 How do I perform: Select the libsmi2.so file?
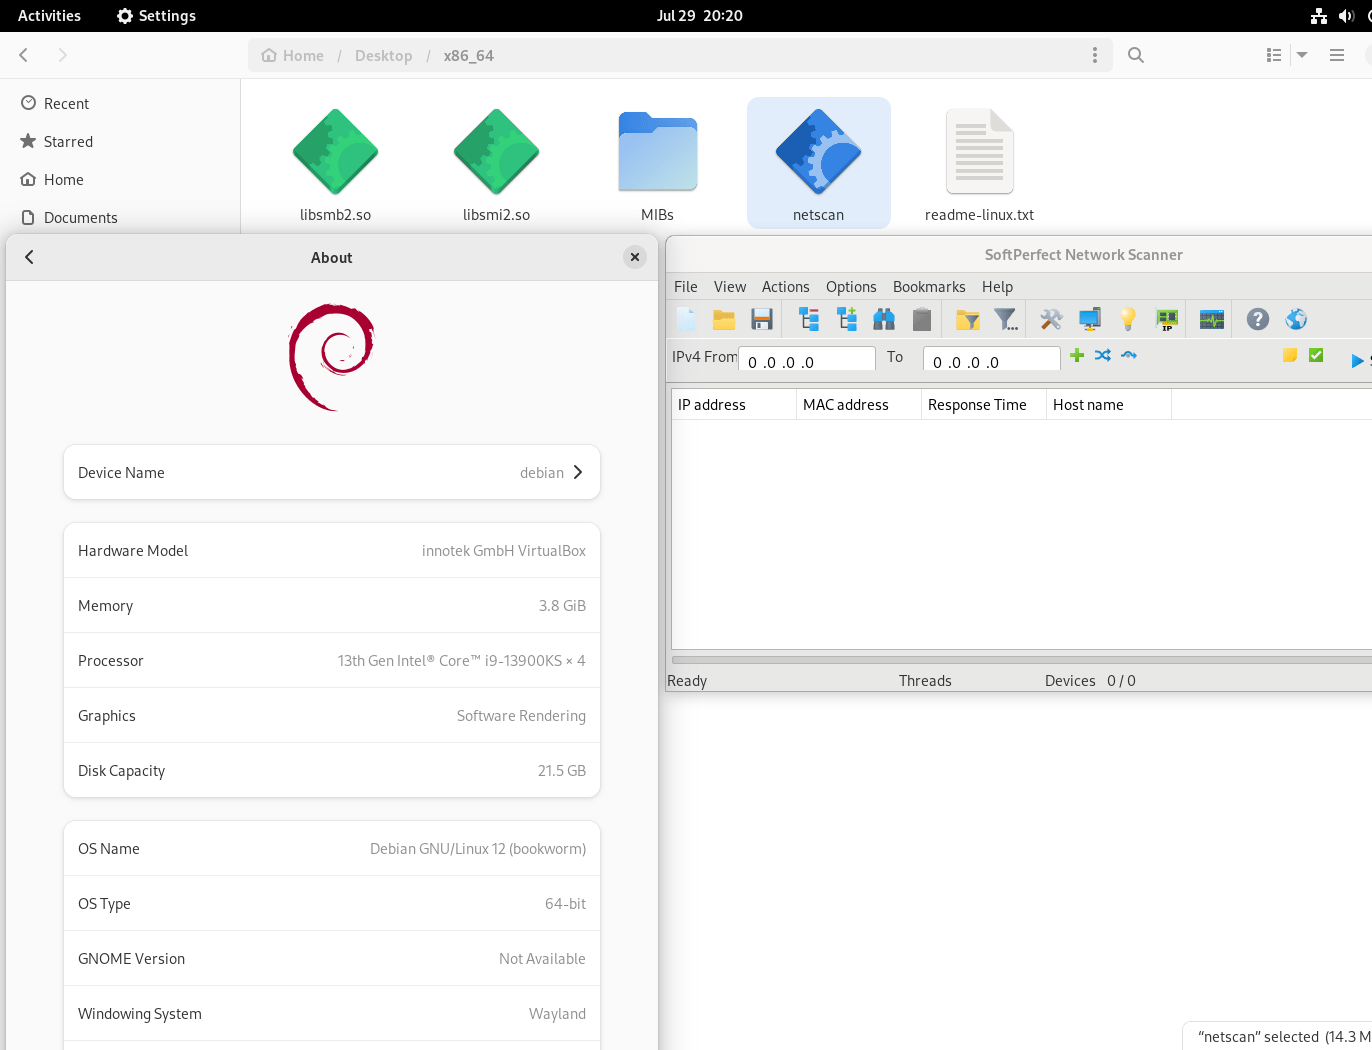(496, 164)
